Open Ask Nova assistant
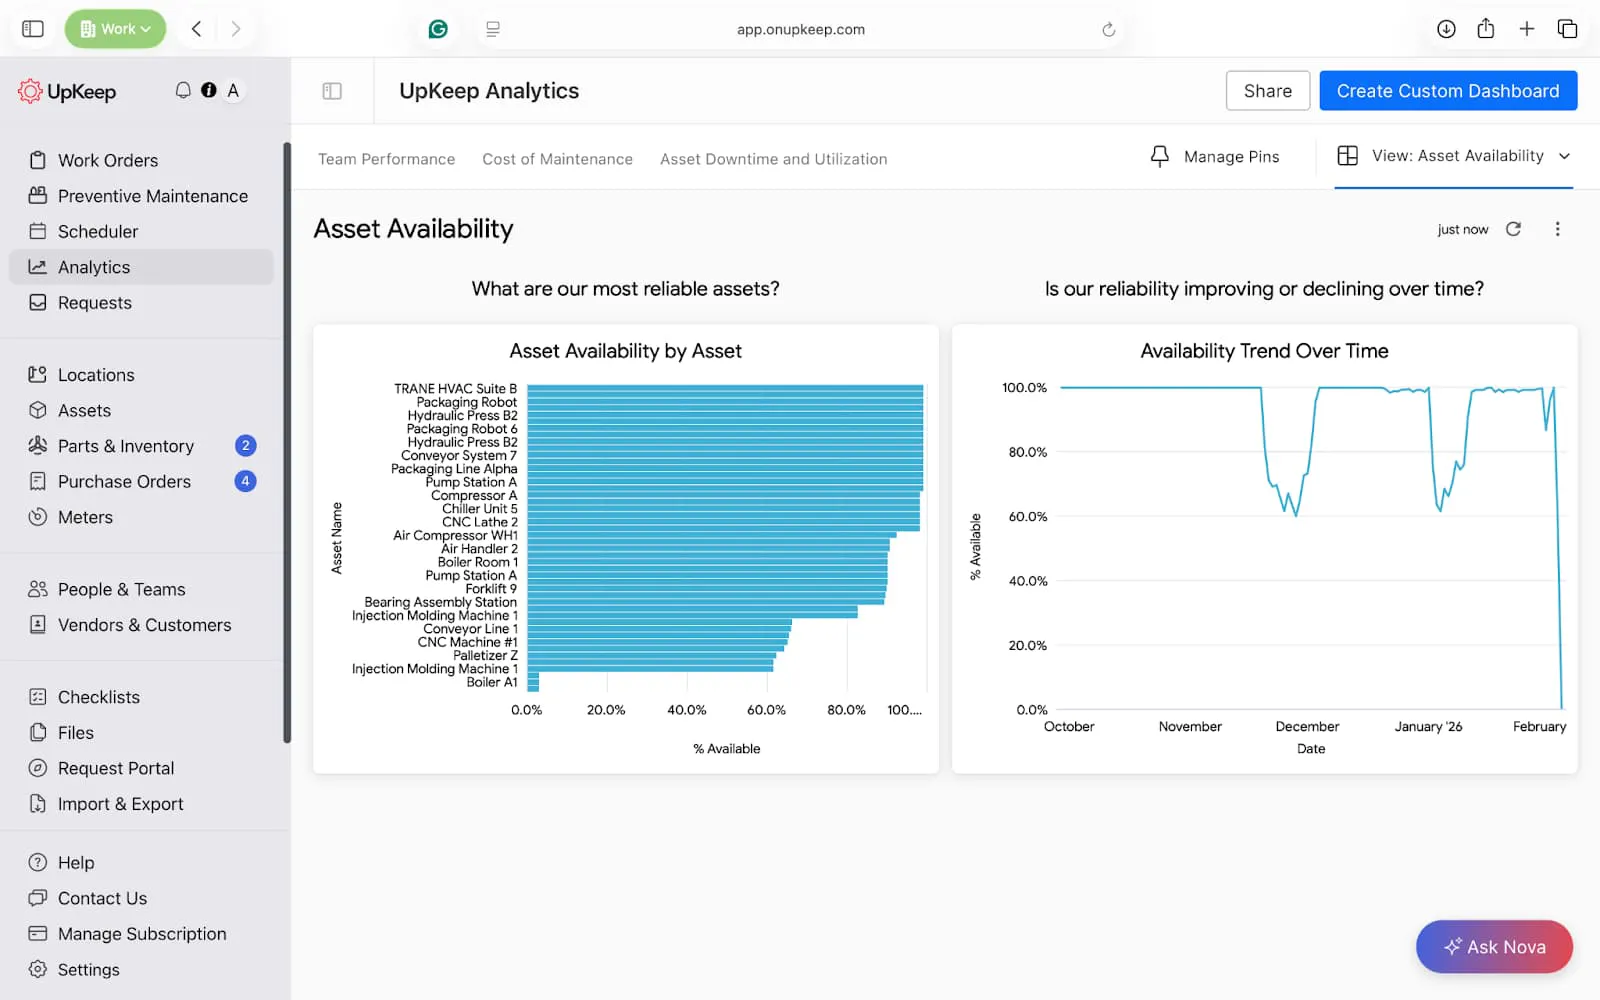 tap(1494, 946)
